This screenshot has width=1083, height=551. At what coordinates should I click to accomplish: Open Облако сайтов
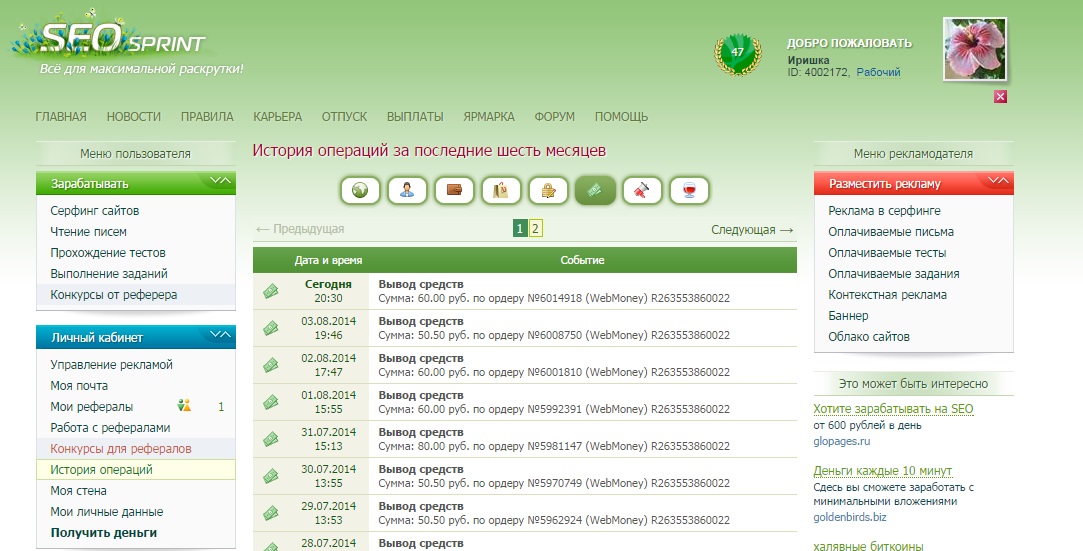pyautogui.click(x=869, y=337)
